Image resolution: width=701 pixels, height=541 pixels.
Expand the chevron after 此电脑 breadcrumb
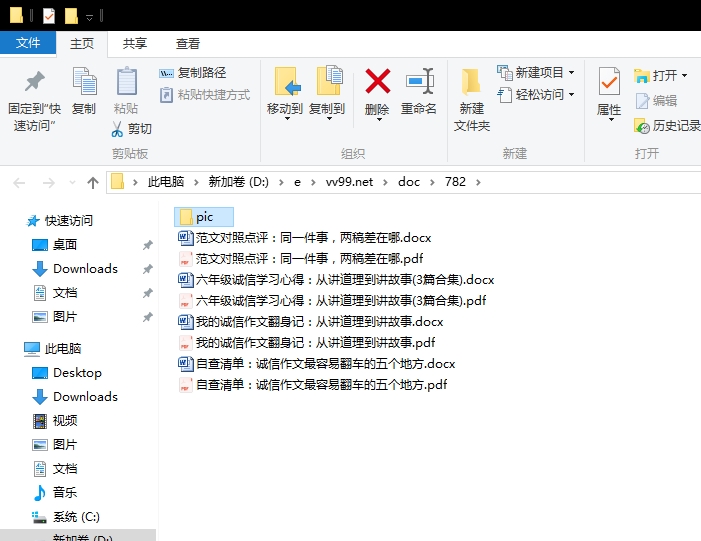(x=196, y=182)
